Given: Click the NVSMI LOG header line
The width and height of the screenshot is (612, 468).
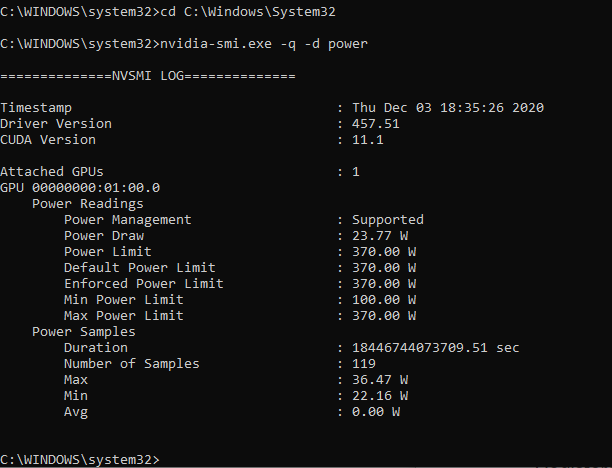Looking at the screenshot, I should [x=148, y=76].
